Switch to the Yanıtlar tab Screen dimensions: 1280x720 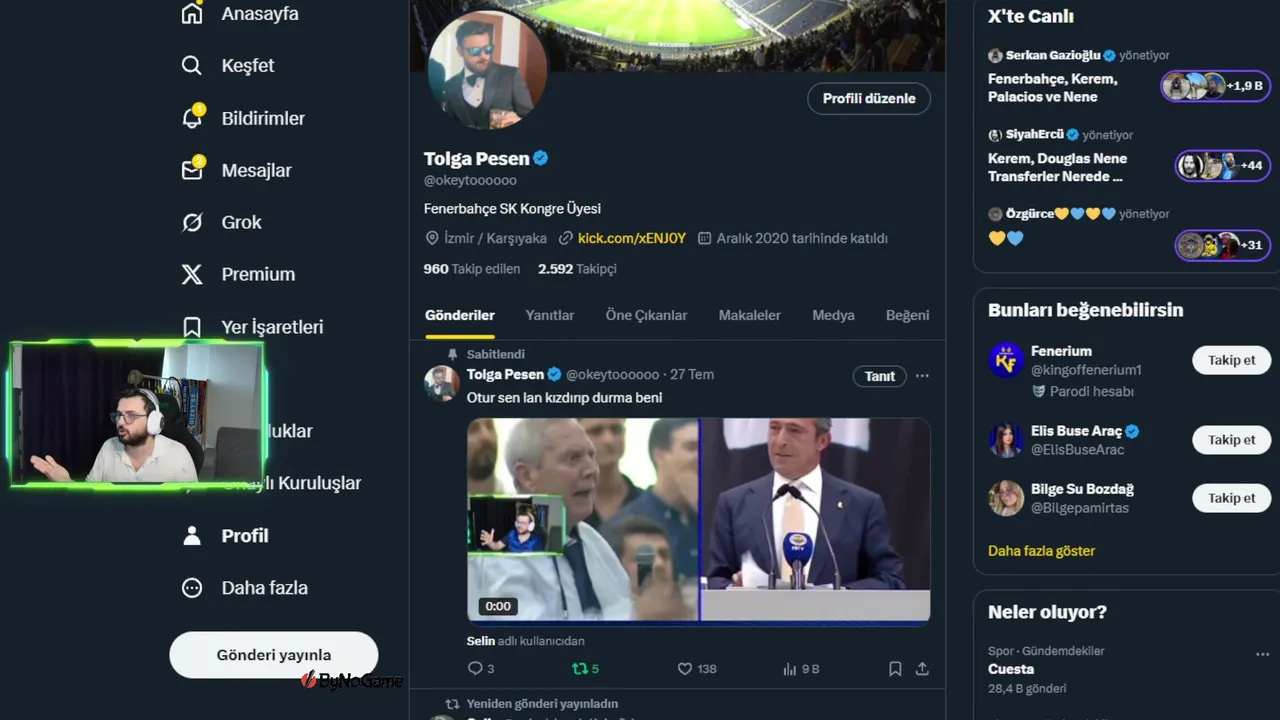(550, 315)
